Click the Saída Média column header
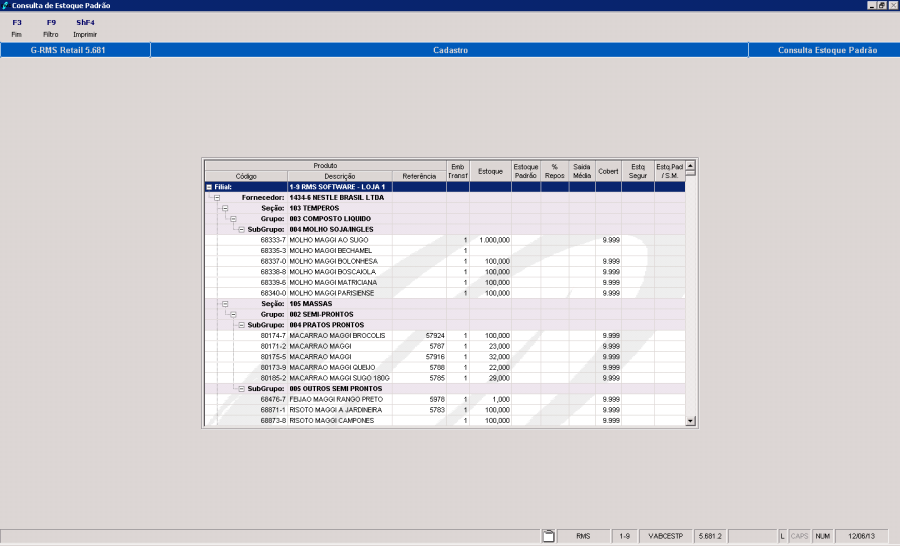 tap(582, 171)
